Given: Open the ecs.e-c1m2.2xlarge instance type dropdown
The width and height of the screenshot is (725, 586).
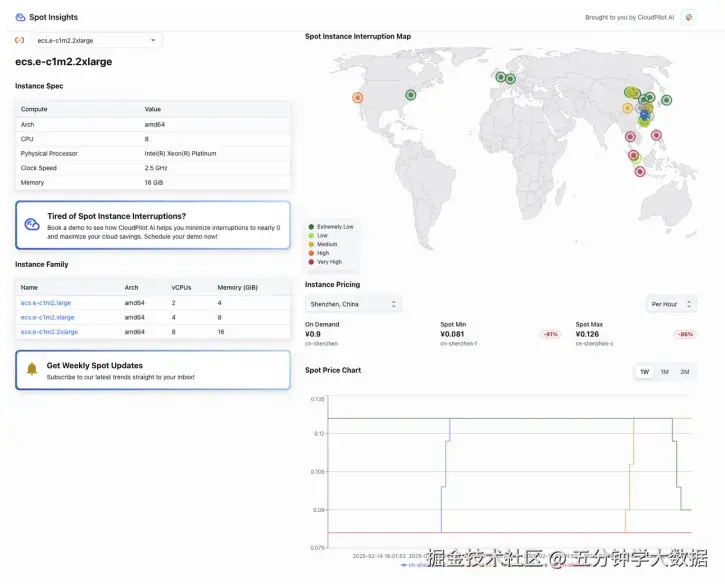Looking at the screenshot, I should (x=97, y=40).
